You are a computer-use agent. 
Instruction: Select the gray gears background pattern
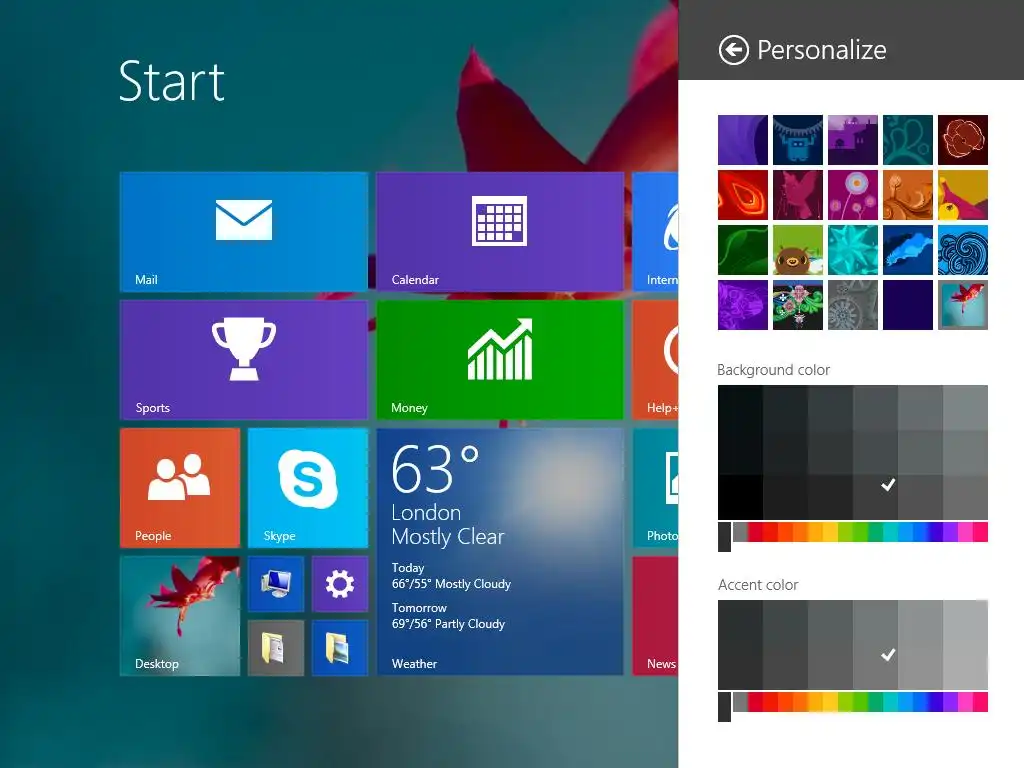pyautogui.click(x=852, y=305)
